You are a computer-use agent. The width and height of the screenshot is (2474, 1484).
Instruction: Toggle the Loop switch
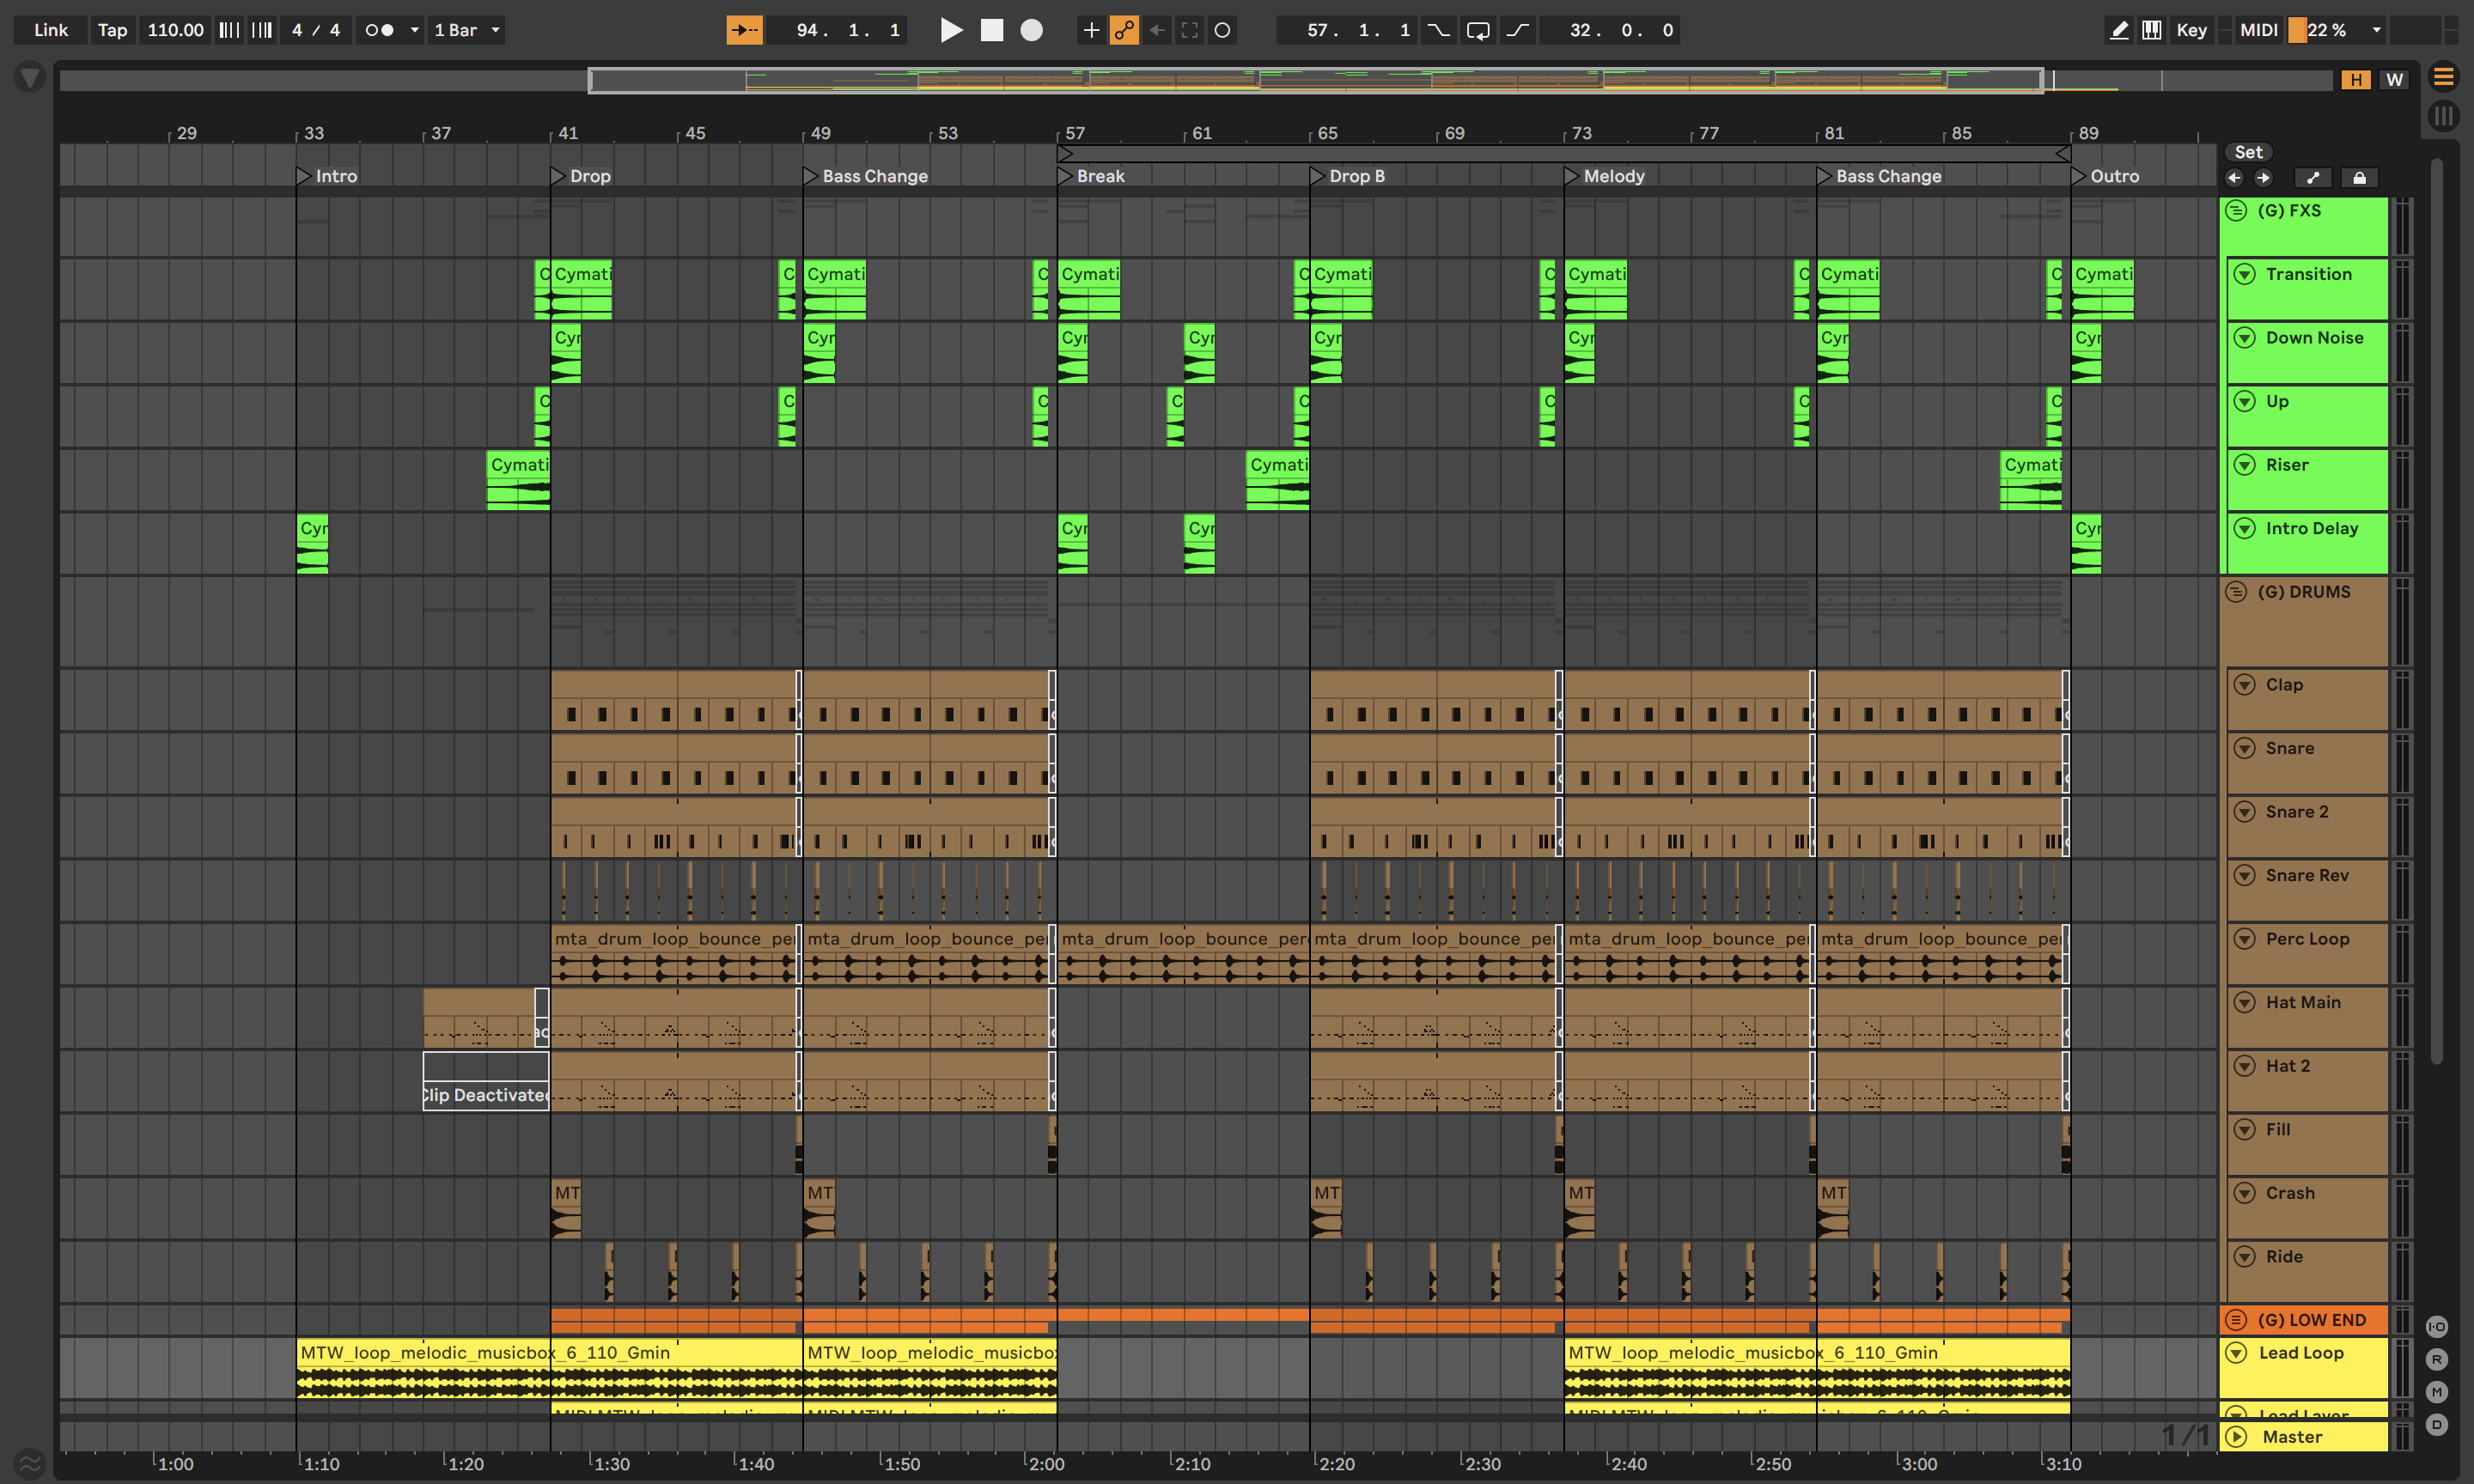point(1477,30)
